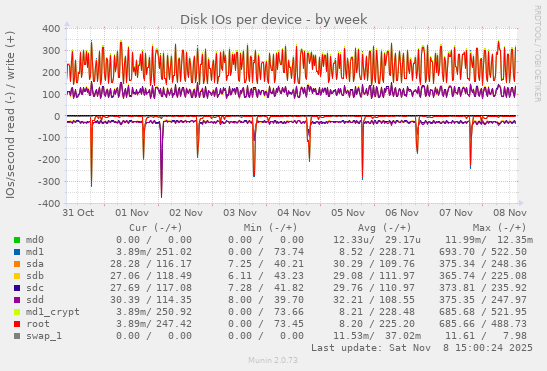Click the gray swap_1 legend color swatch

[x=17, y=336]
